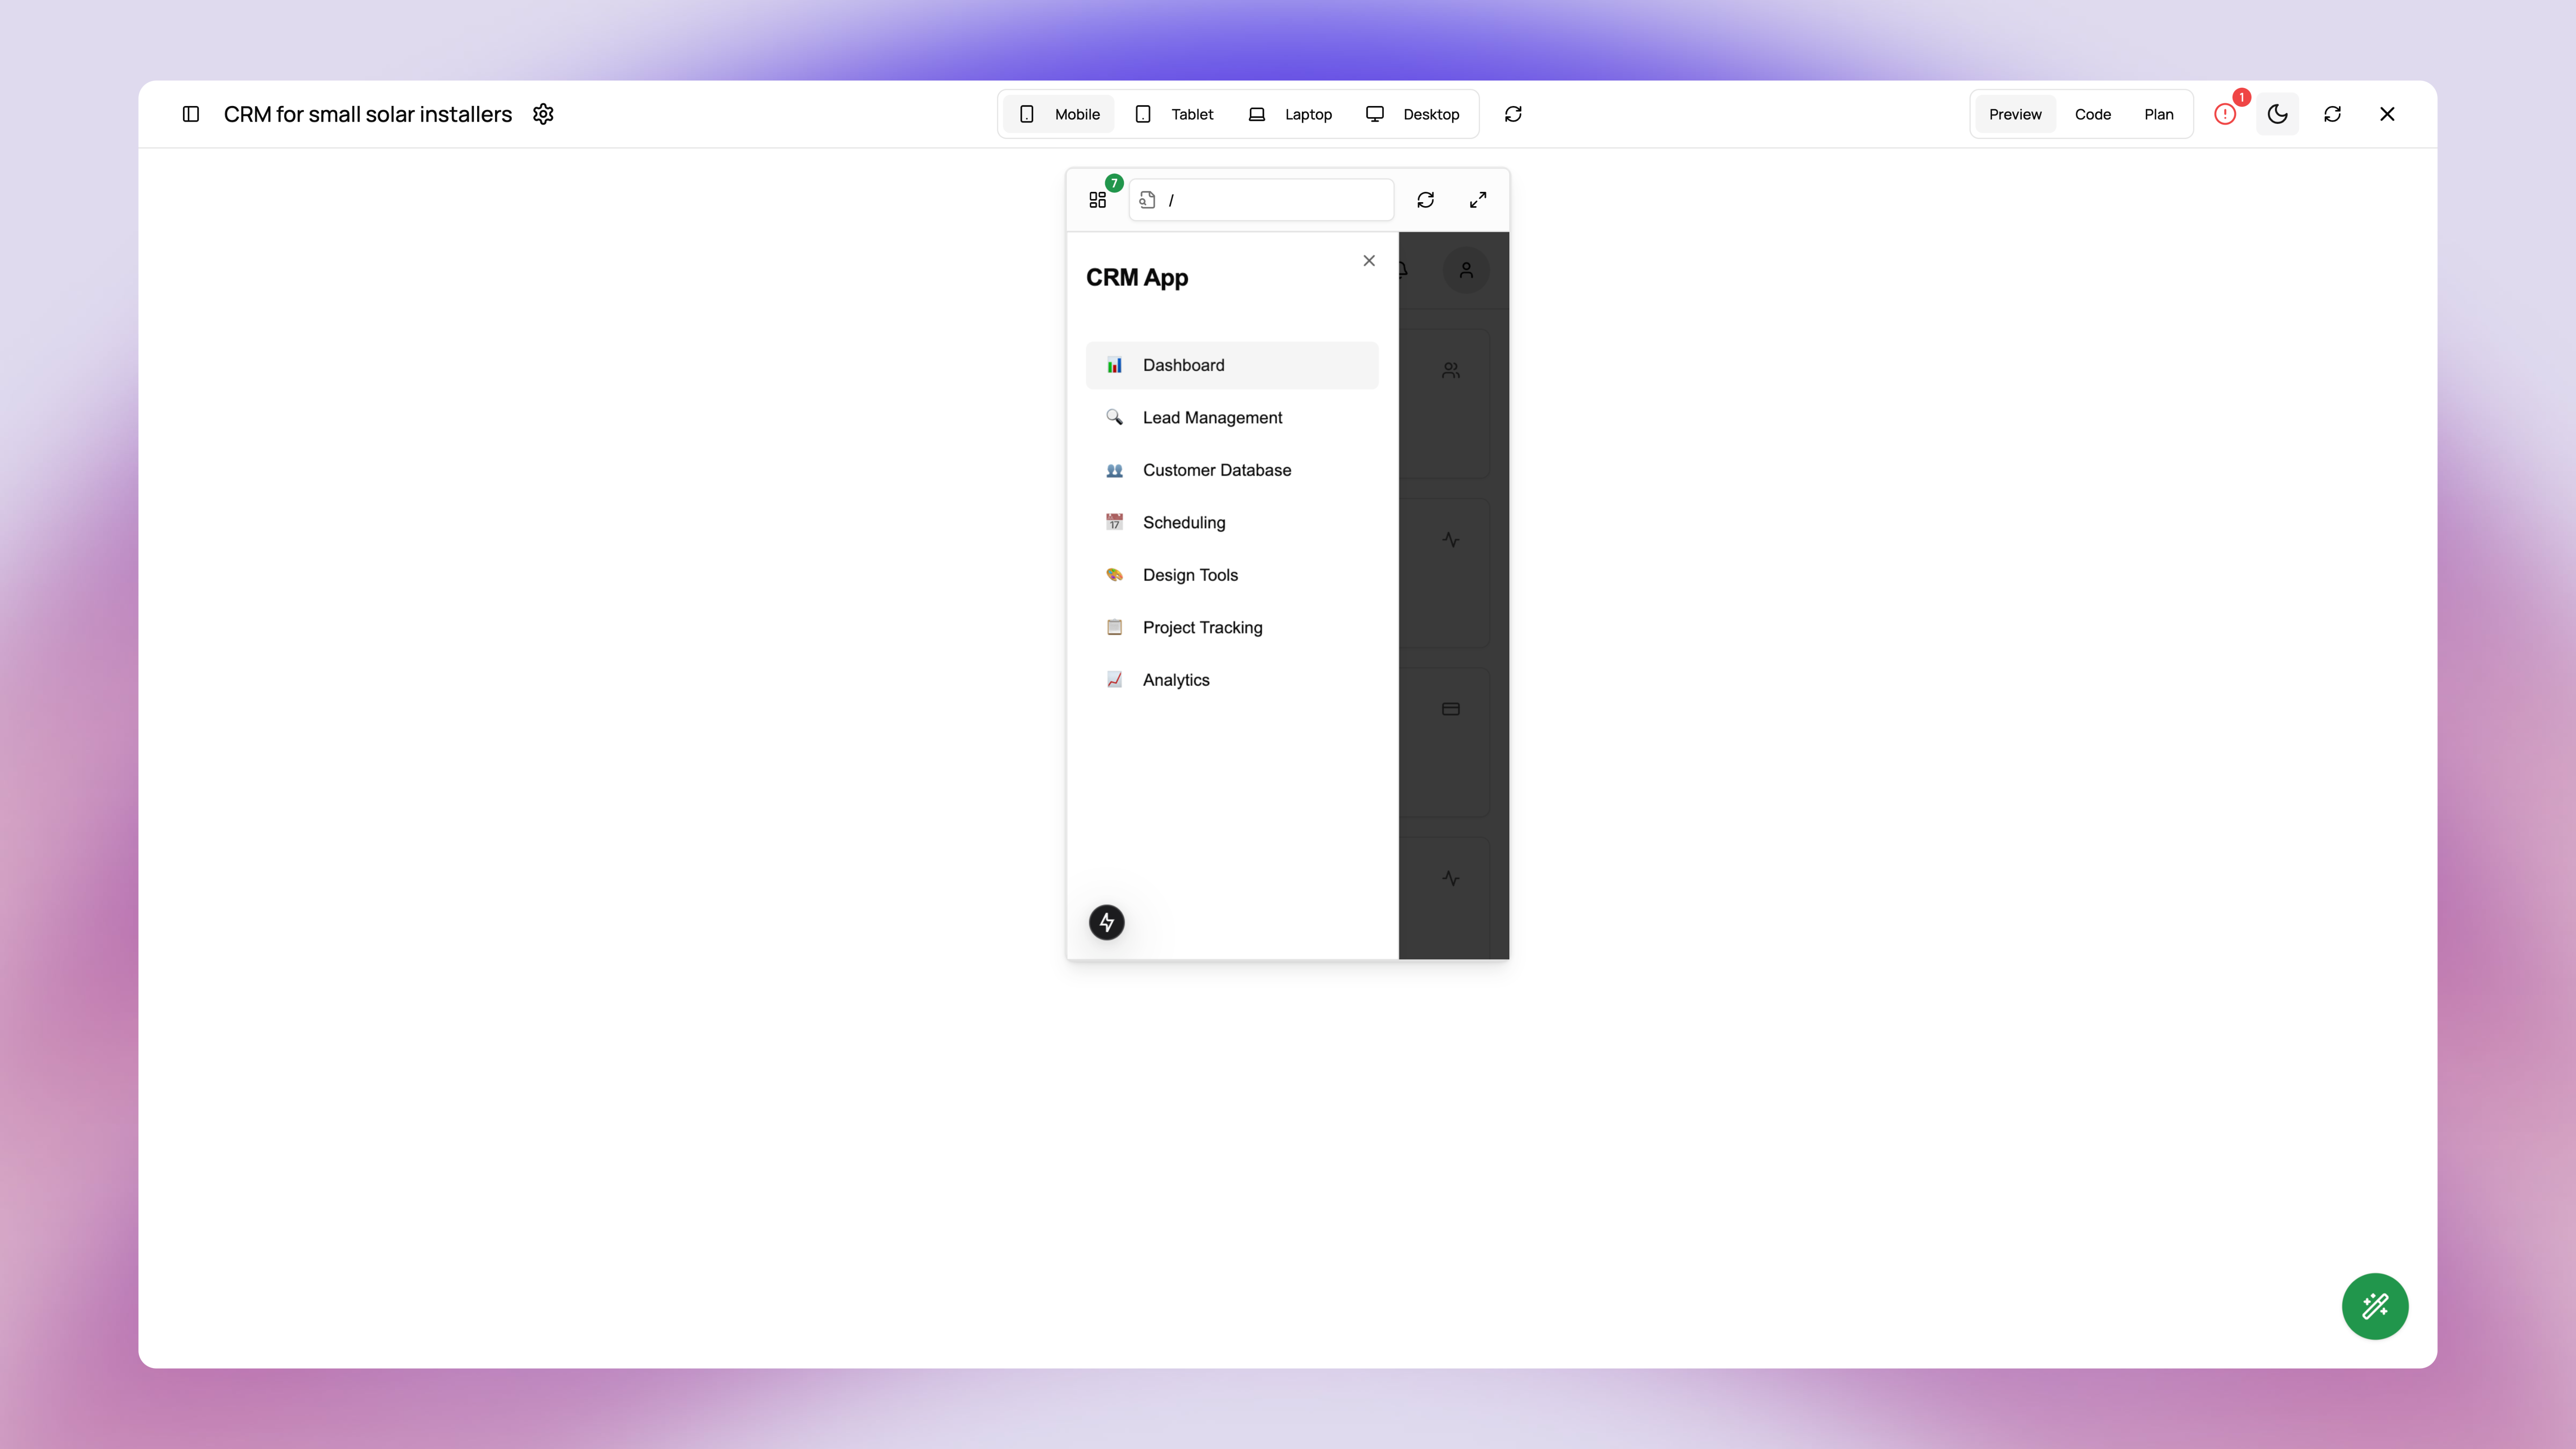Open project settings gear icon

pyautogui.click(x=543, y=114)
